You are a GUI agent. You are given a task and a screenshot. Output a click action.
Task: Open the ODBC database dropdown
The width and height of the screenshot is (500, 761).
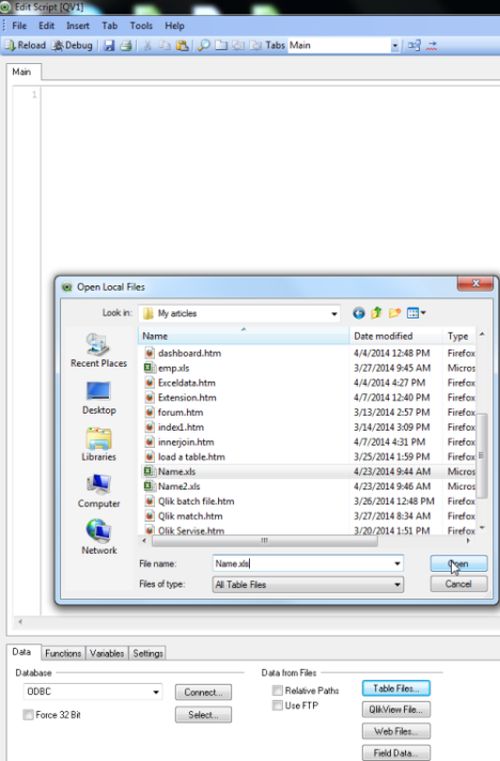(x=93, y=692)
